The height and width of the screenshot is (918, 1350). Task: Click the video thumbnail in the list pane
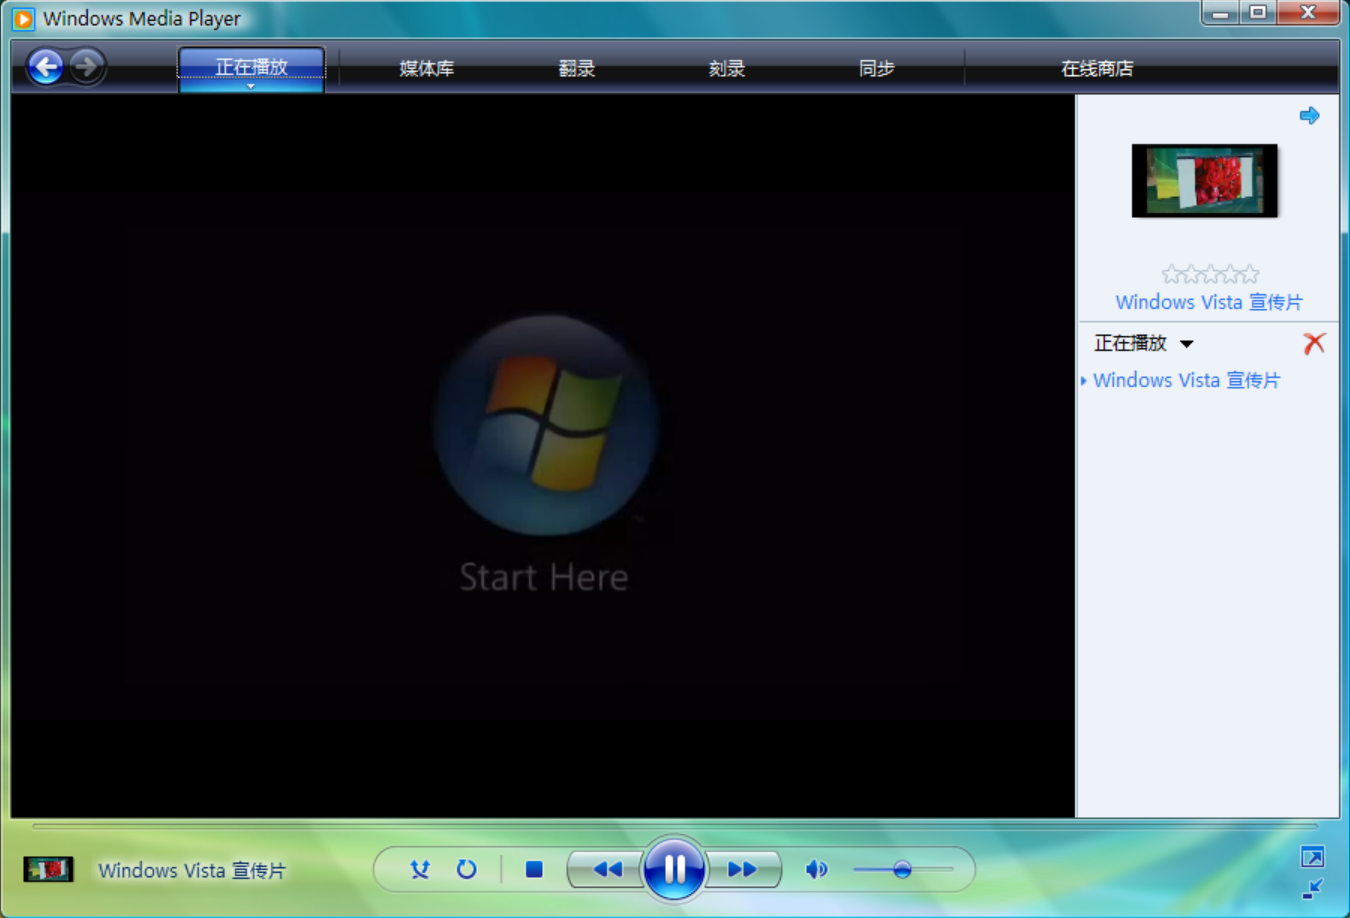tap(1204, 181)
